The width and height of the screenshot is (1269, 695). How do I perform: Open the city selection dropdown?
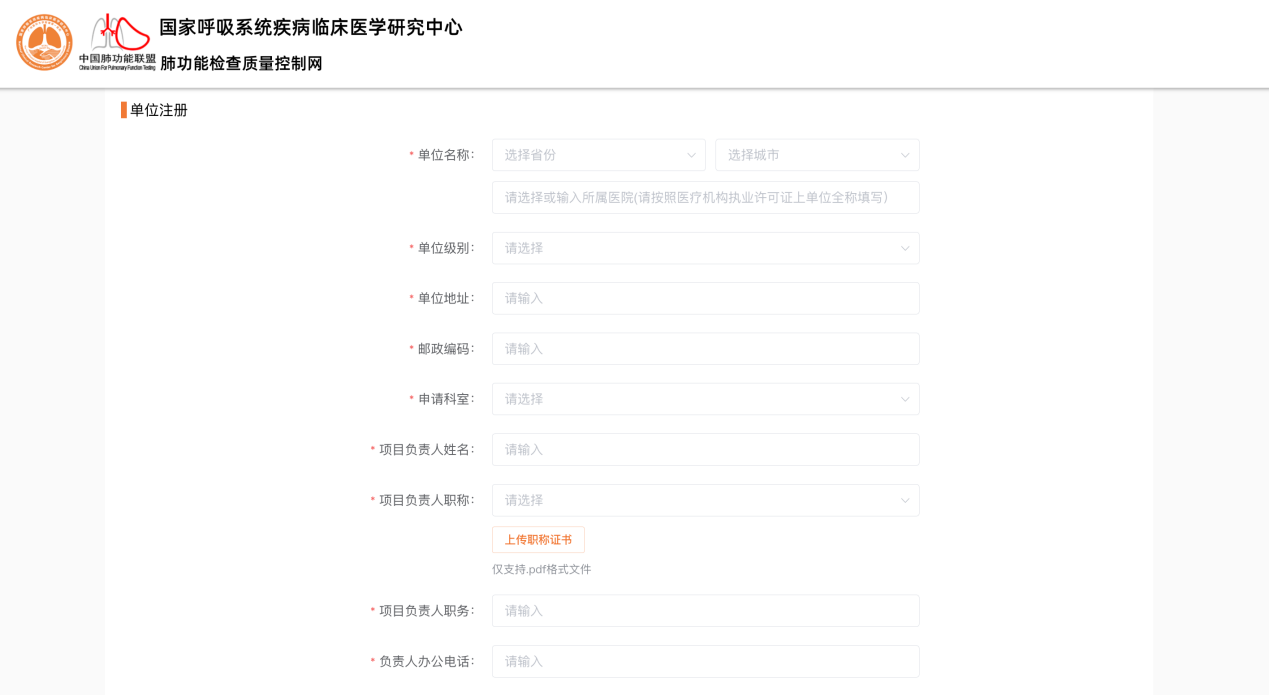coord(816,155)
